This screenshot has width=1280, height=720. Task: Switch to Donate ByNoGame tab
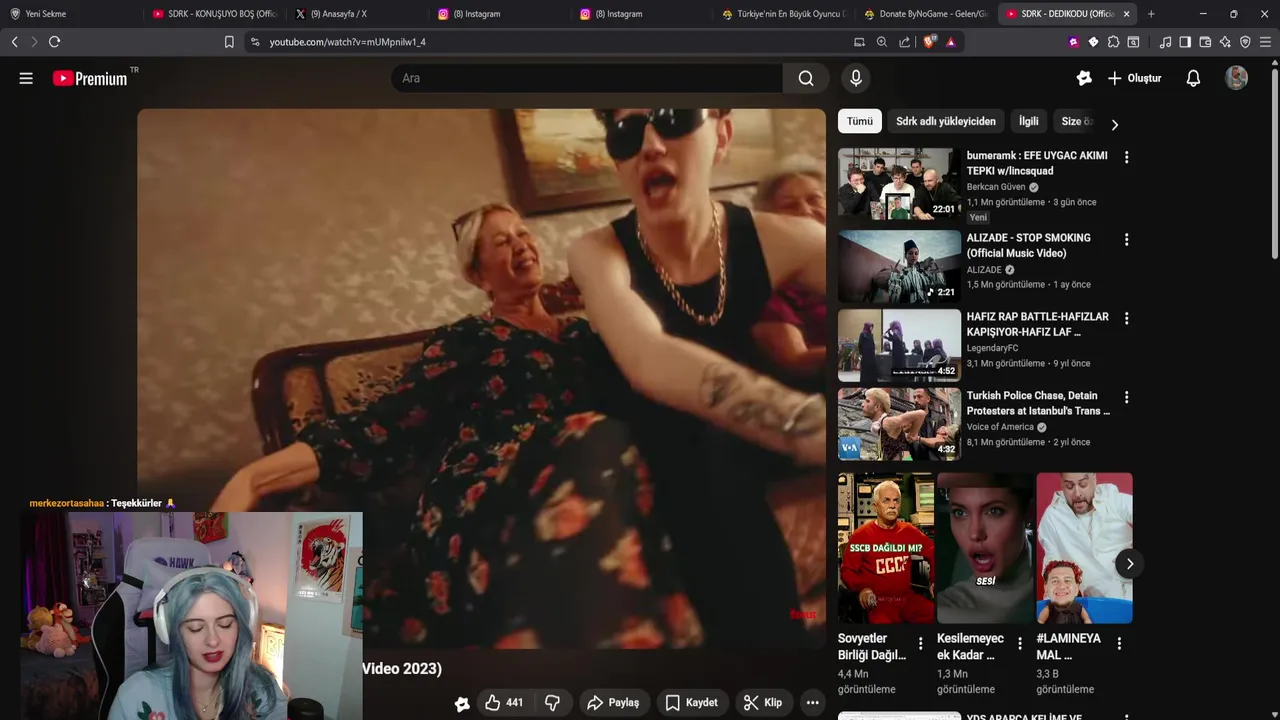926,14
